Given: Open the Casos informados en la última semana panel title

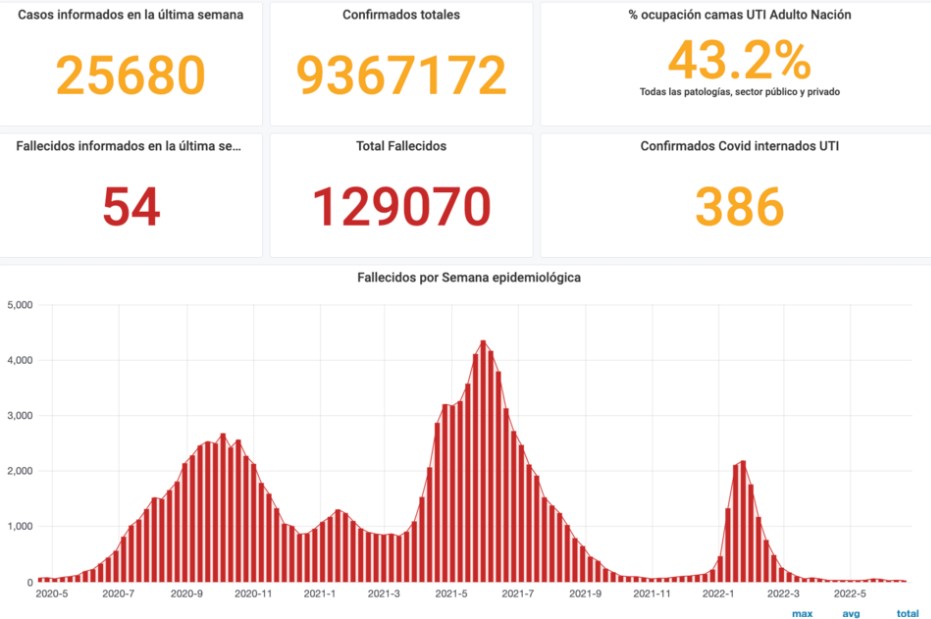Looking at the screenshot, I should (x=131, y=15).
